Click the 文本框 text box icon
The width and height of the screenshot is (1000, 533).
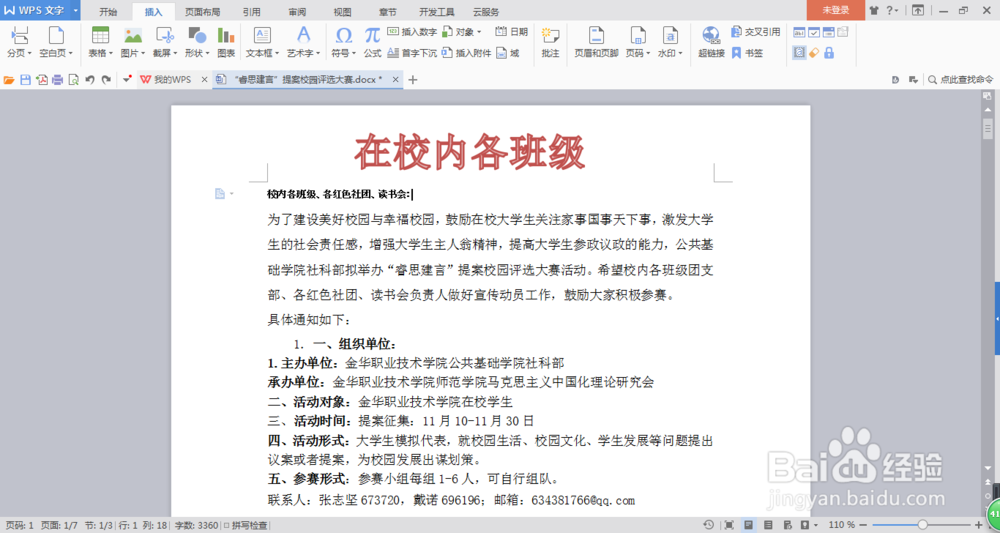(x=262, y=35)
